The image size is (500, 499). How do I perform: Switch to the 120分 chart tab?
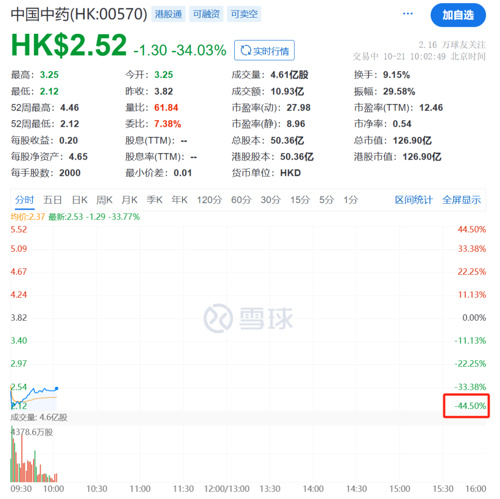coord(209,200)
